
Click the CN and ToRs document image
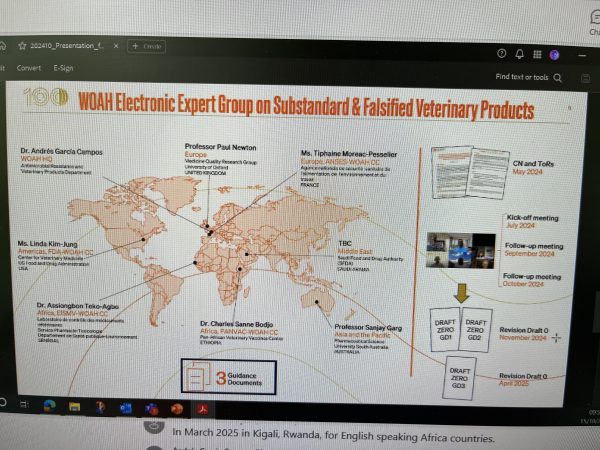pos(470,172)
